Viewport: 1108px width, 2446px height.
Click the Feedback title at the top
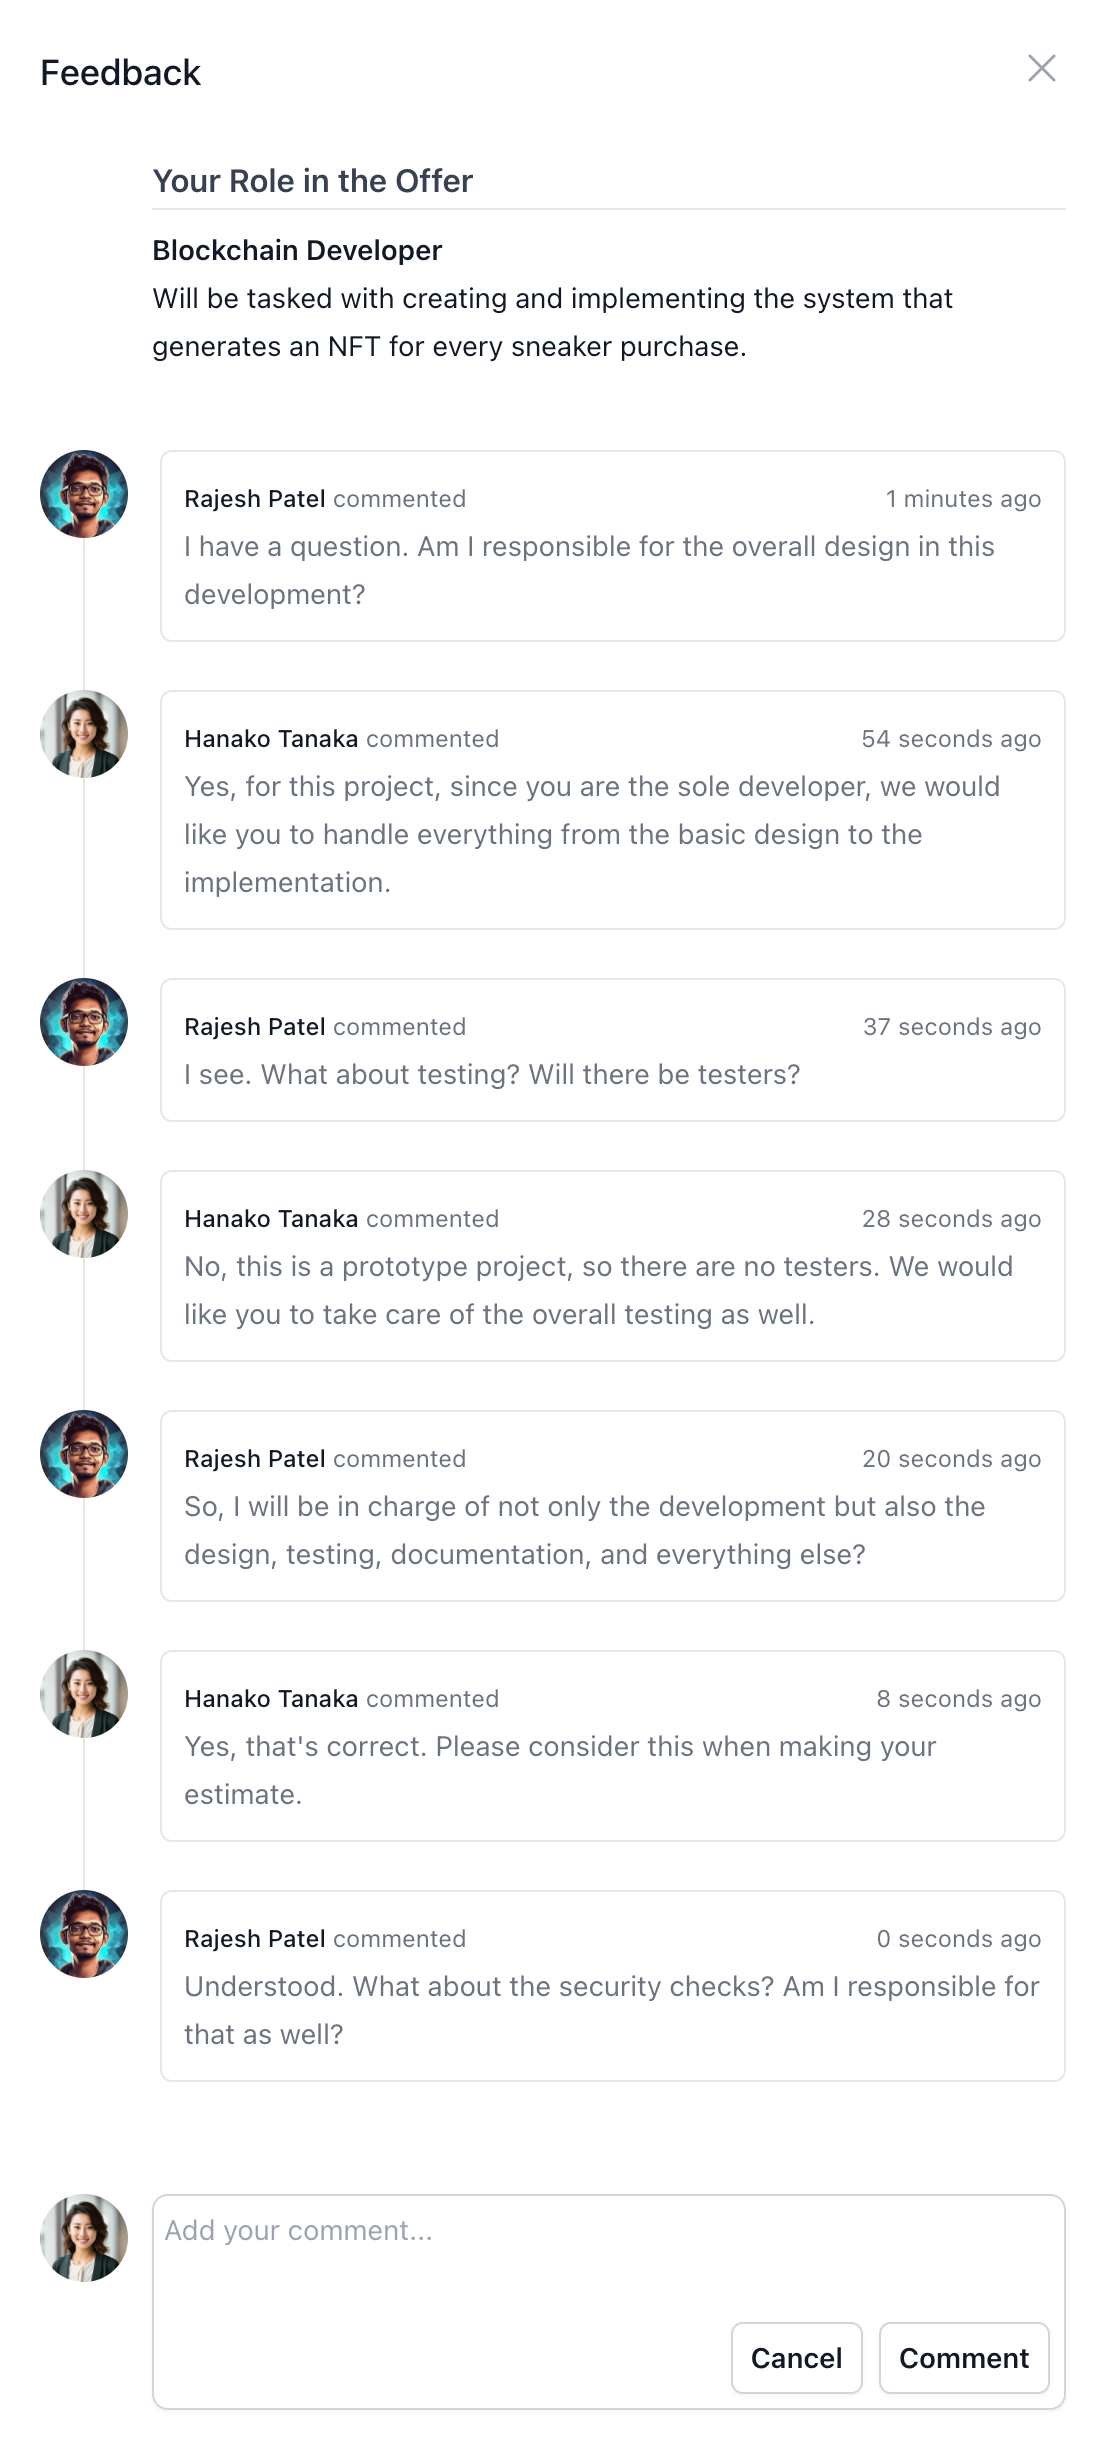120,72
